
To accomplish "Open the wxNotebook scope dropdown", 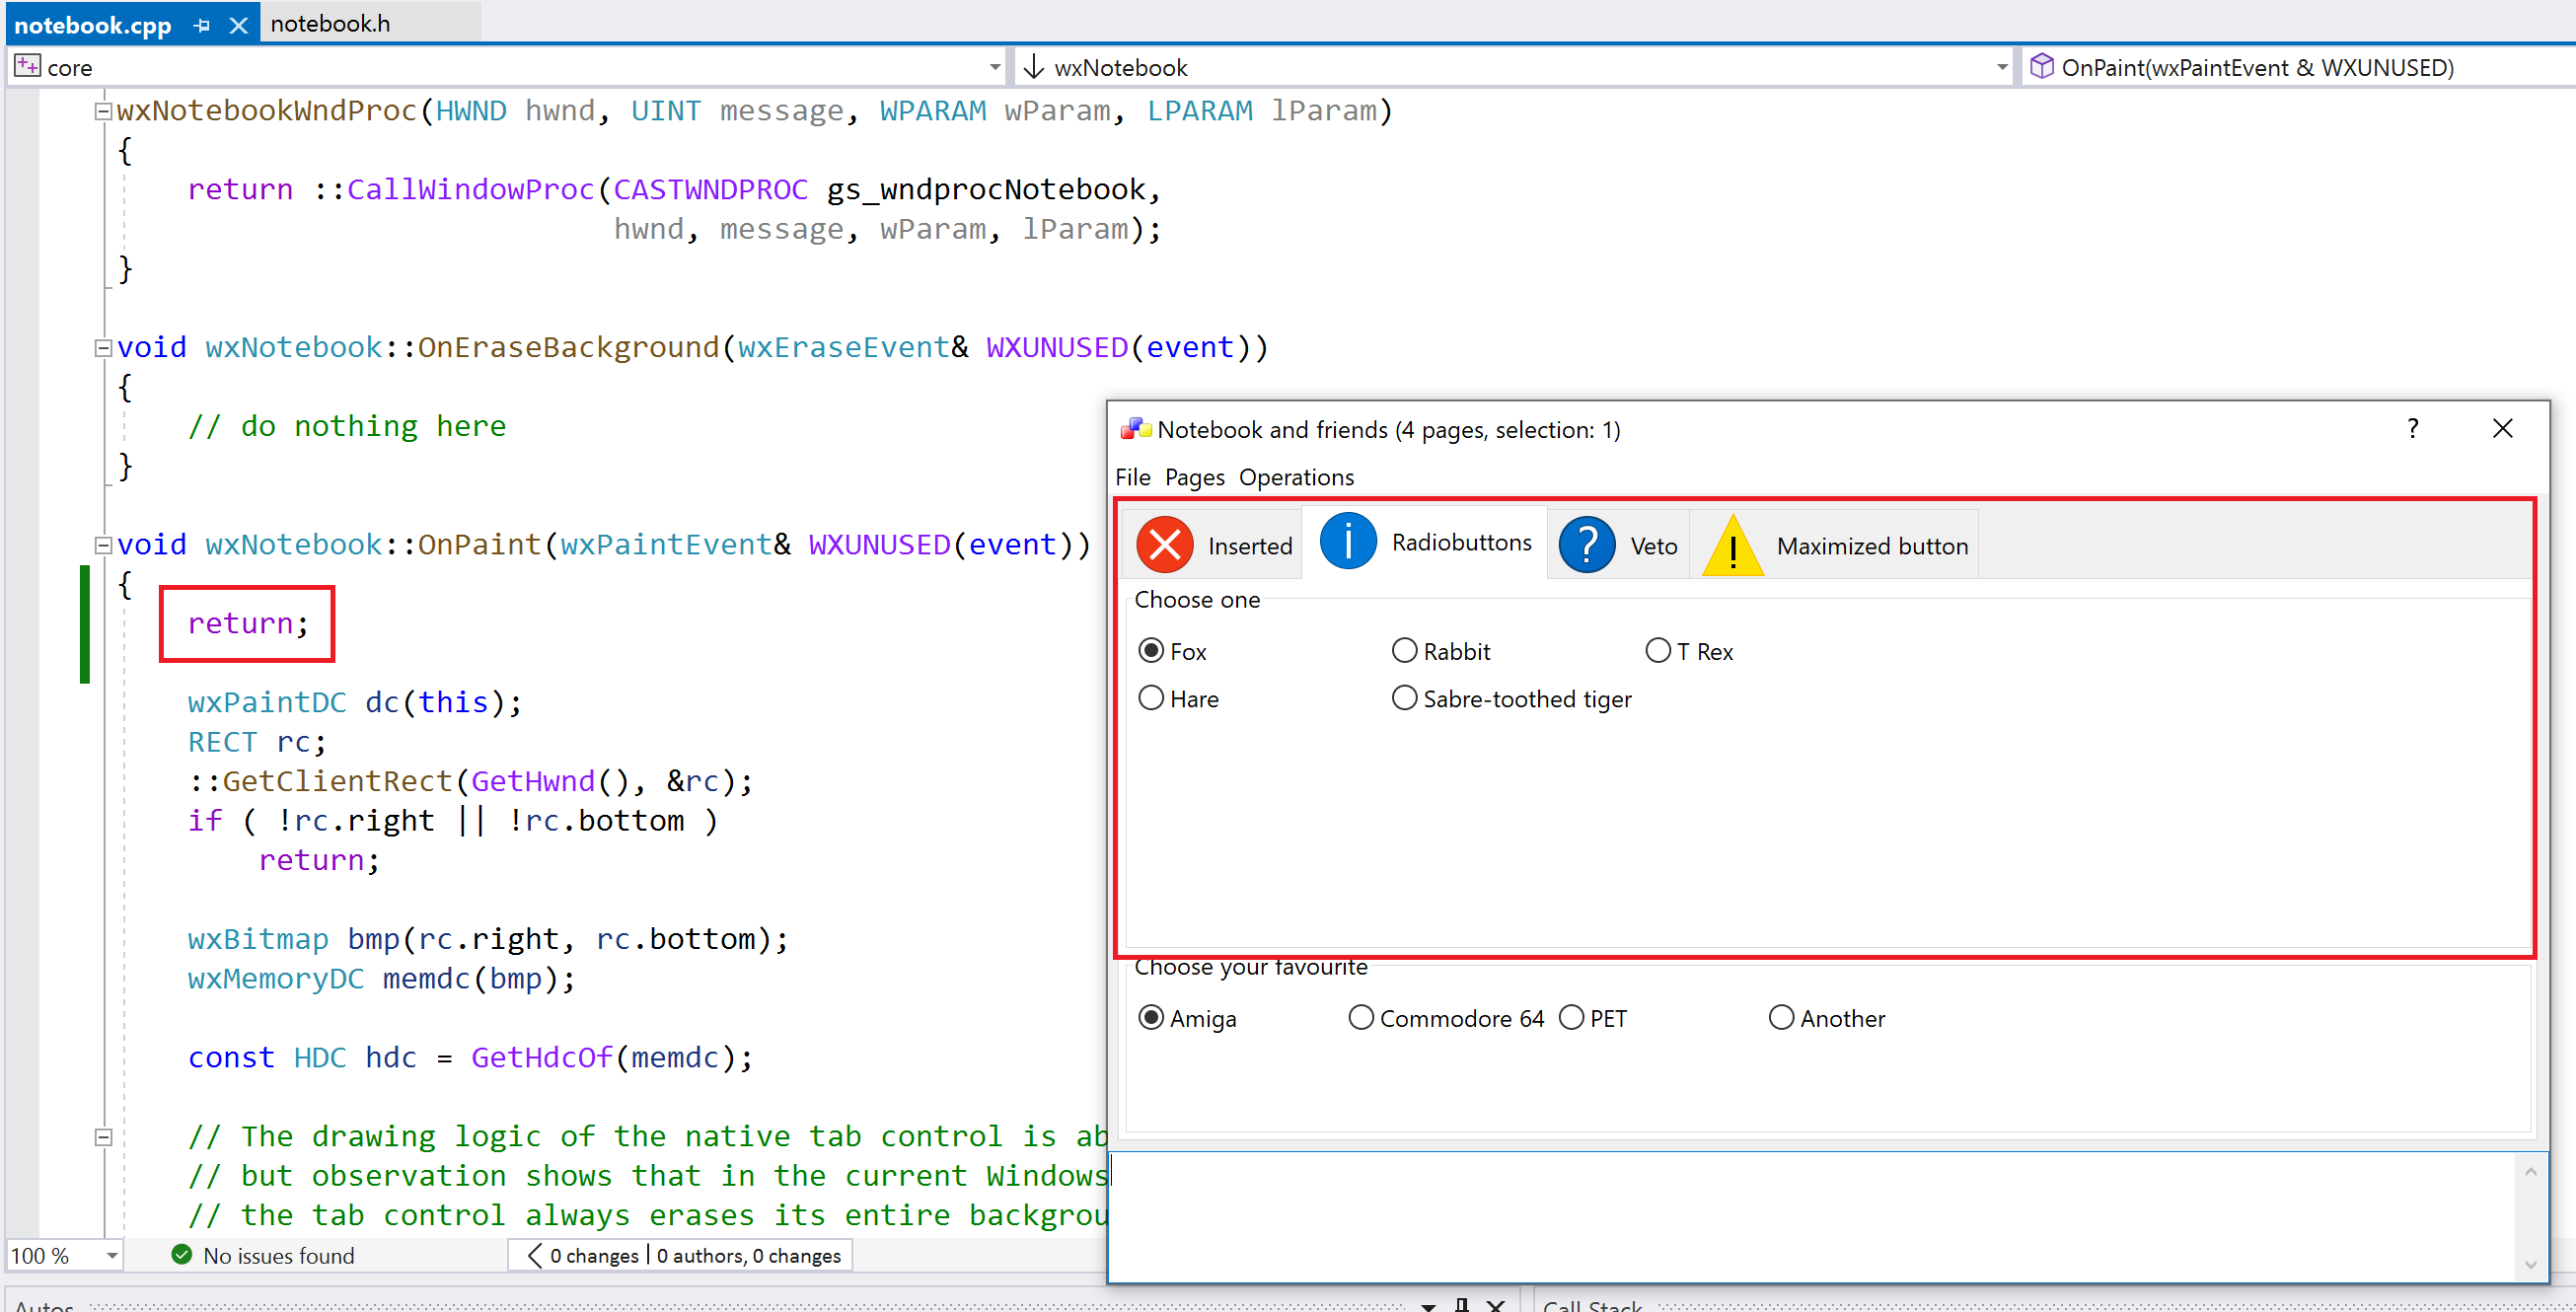I will 2001,66.
